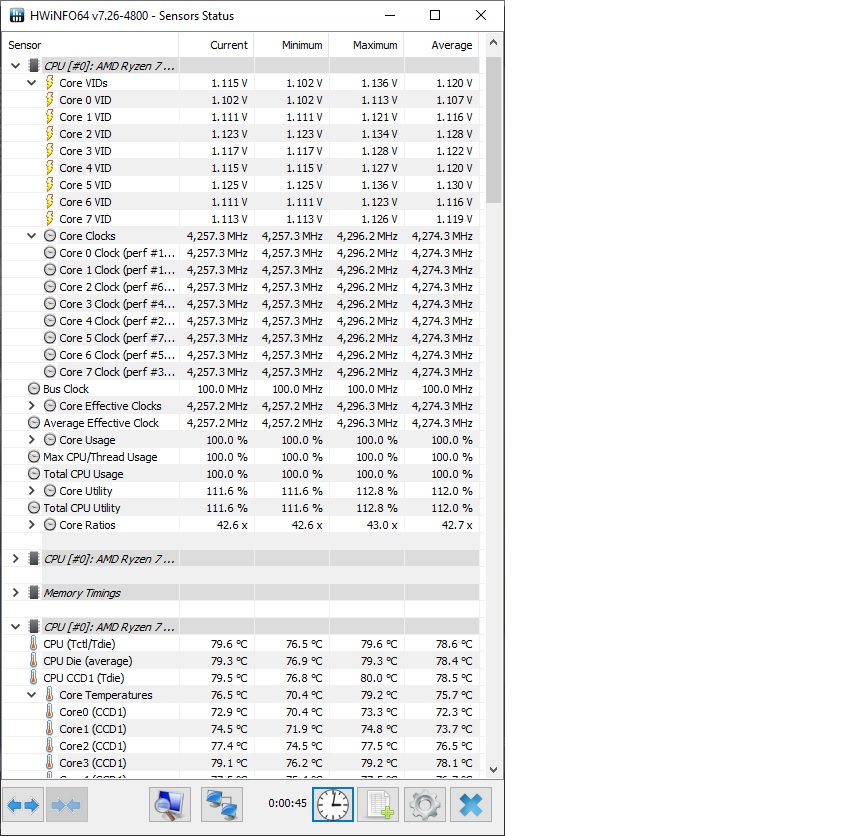The image size is (864, 836).
Task: Click the Core 7 VID current value 1.113 V
Action: (229, 219)
